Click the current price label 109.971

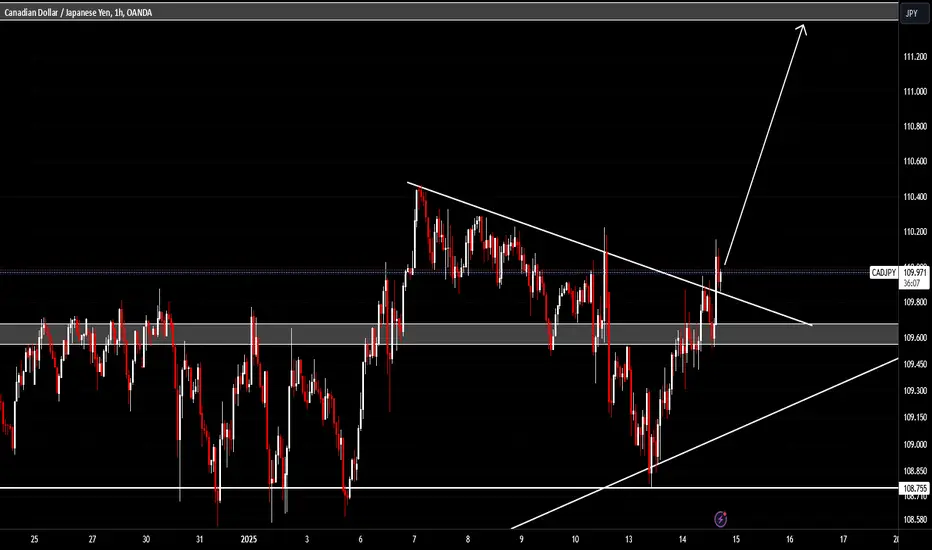click(915, 272)
